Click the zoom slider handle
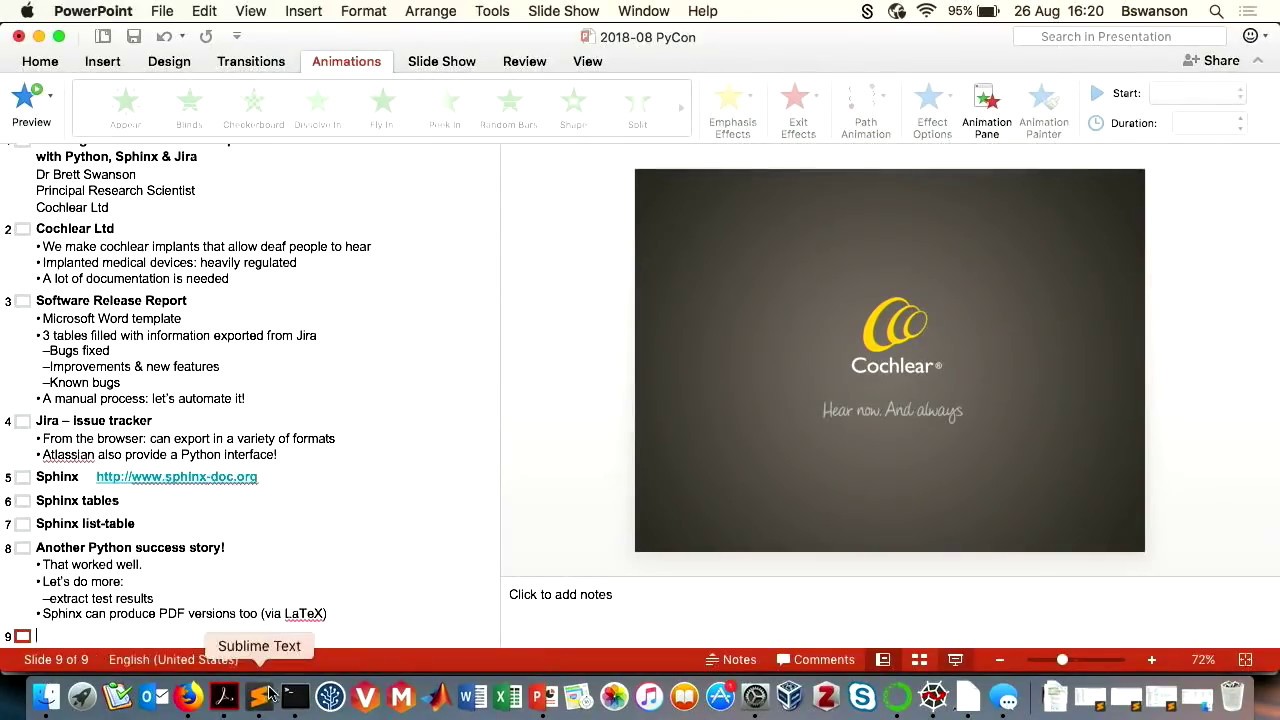 tap(1062, 660)
